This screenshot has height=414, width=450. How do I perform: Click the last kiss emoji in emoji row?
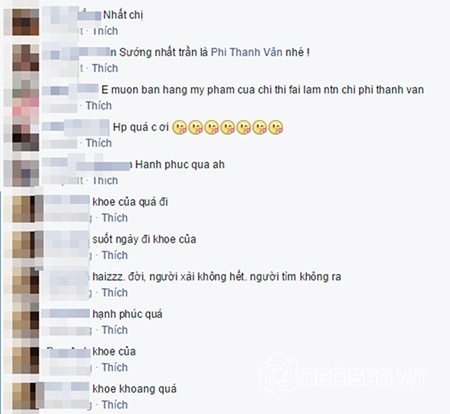pyautogui.click(x=276, y=127)
